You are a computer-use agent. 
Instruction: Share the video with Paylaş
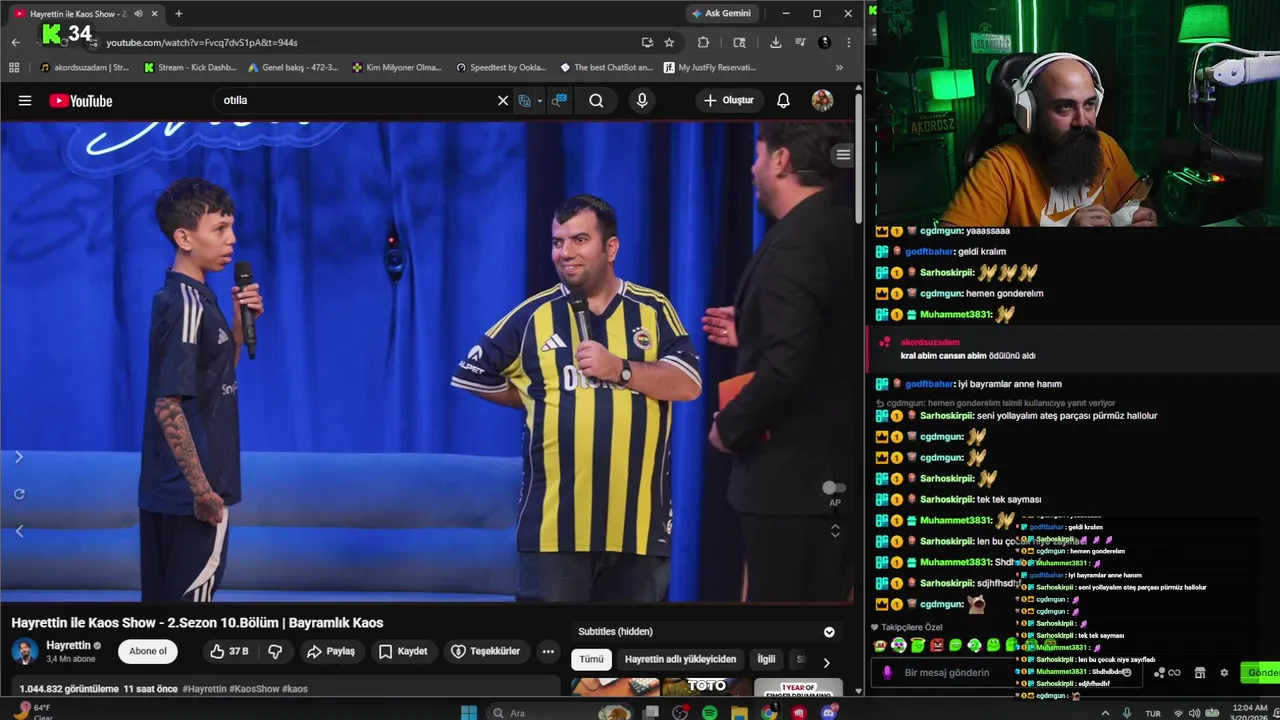click(x=331, y=651)
